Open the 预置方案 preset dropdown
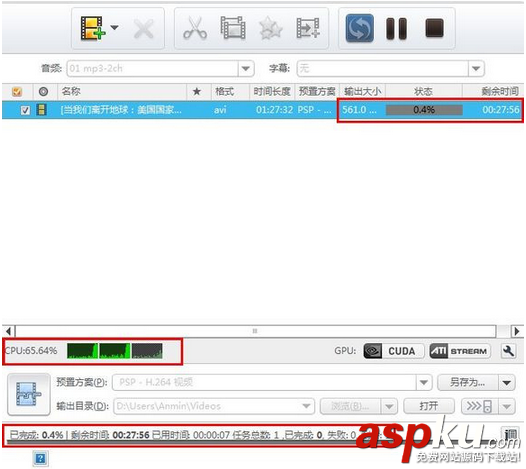 click(x=423, y=382)
